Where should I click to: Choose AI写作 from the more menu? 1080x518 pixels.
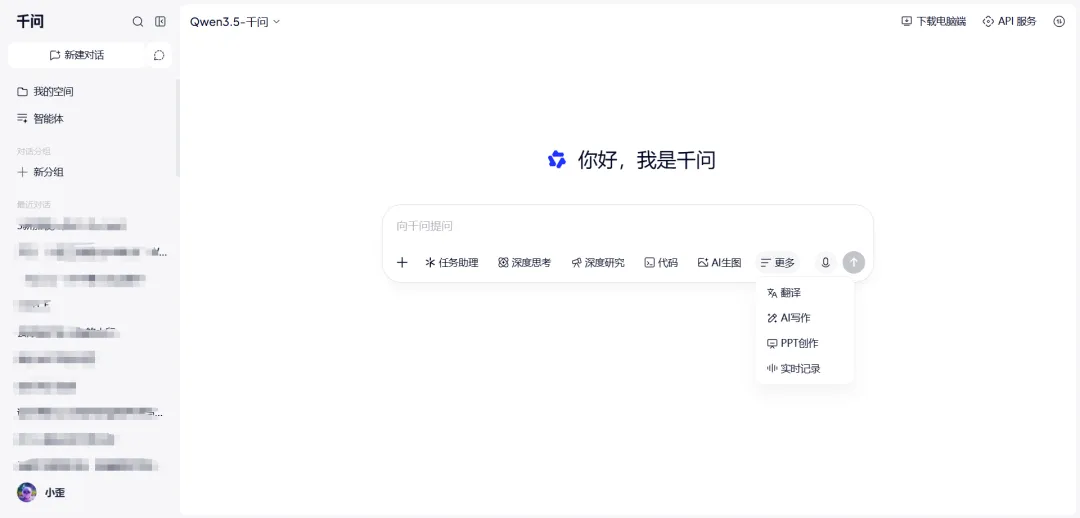coord(804,318)
